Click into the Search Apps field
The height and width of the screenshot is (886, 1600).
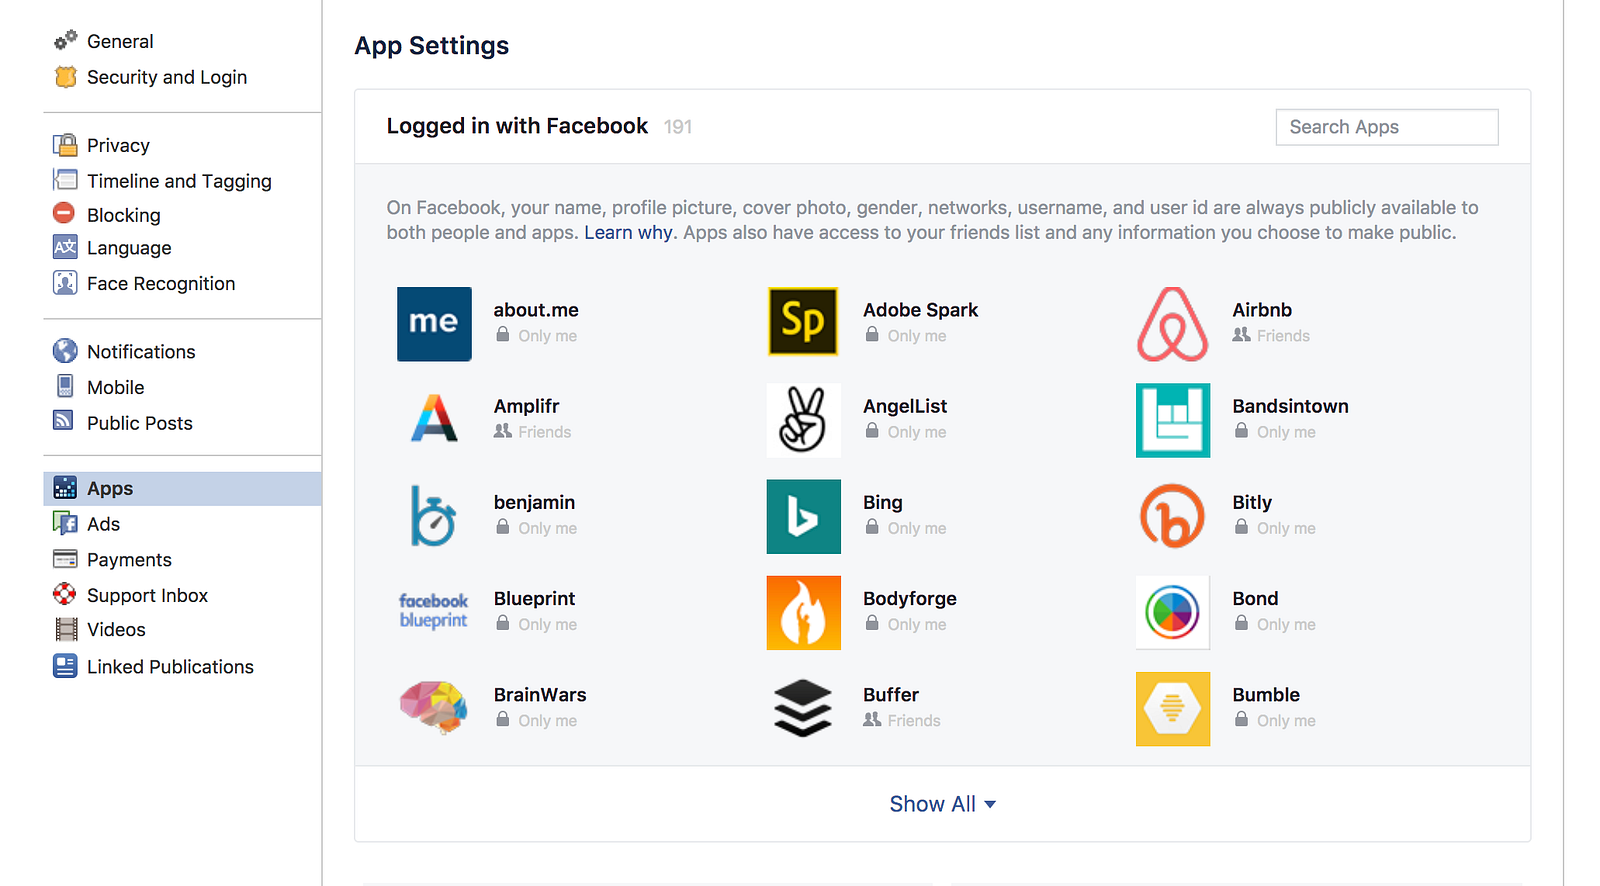1386,127
